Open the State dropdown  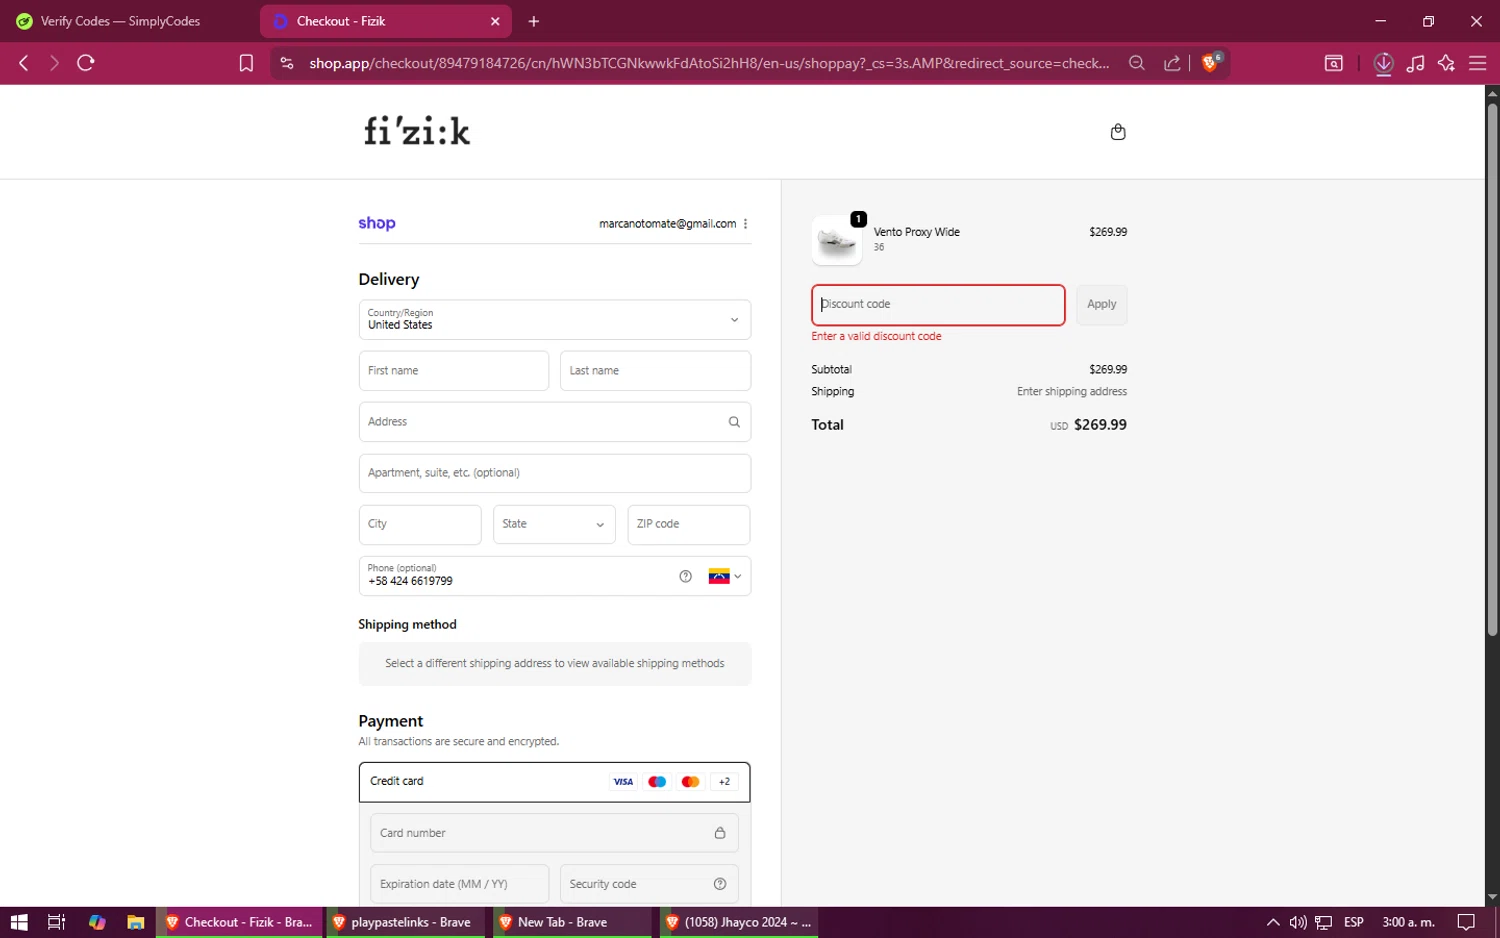pos(554,524)
